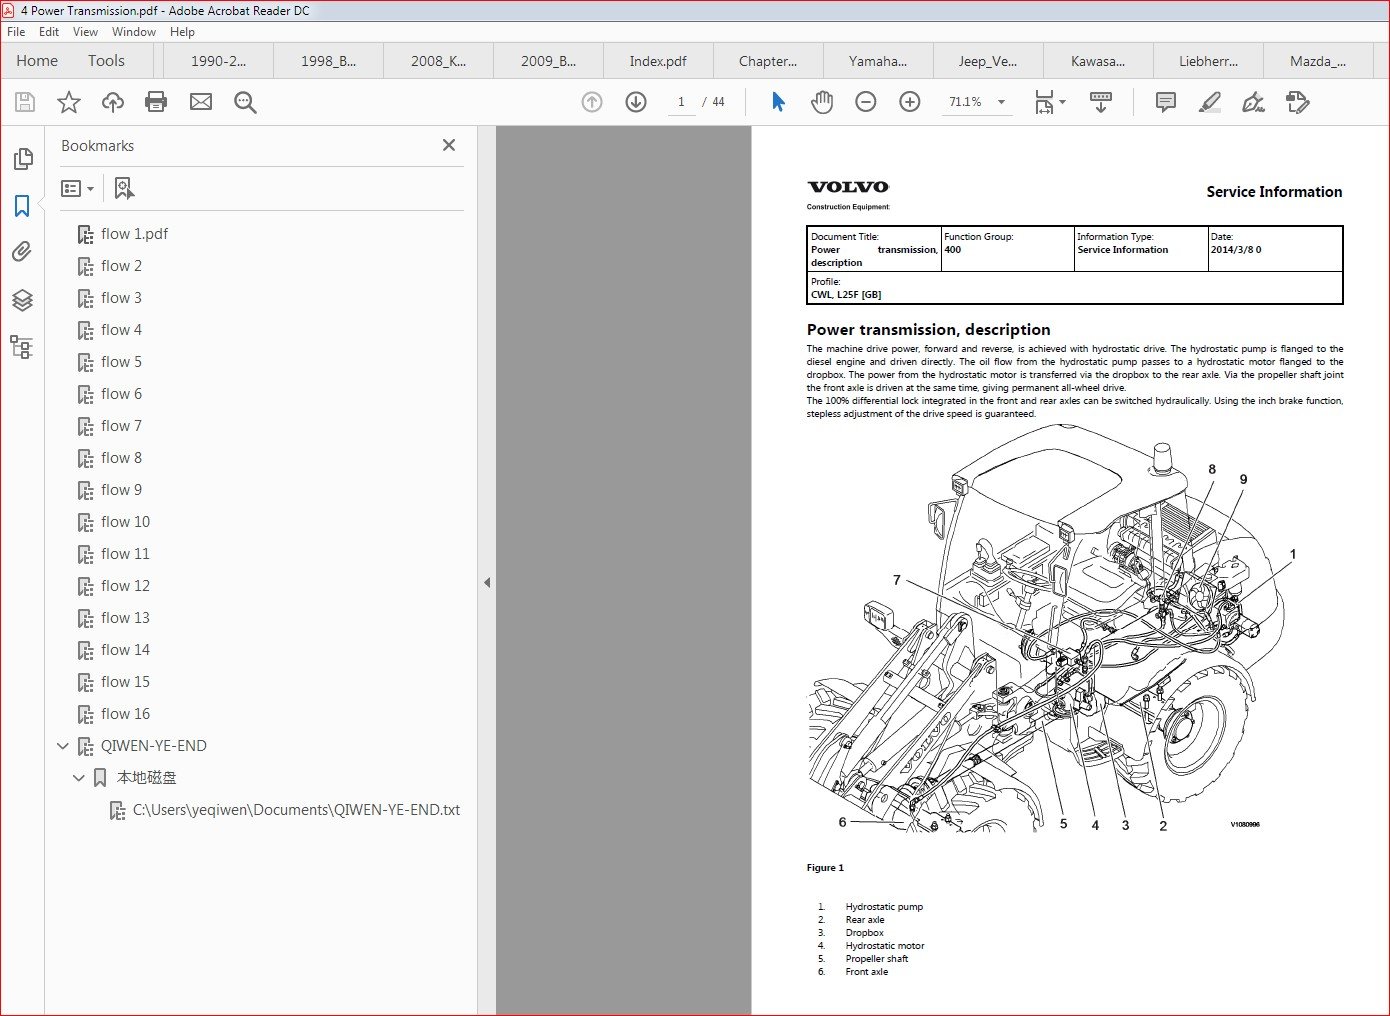Open the Find text magnifier icon
The height and width of the screenshot is (1016, 1390).
[245, 102]
